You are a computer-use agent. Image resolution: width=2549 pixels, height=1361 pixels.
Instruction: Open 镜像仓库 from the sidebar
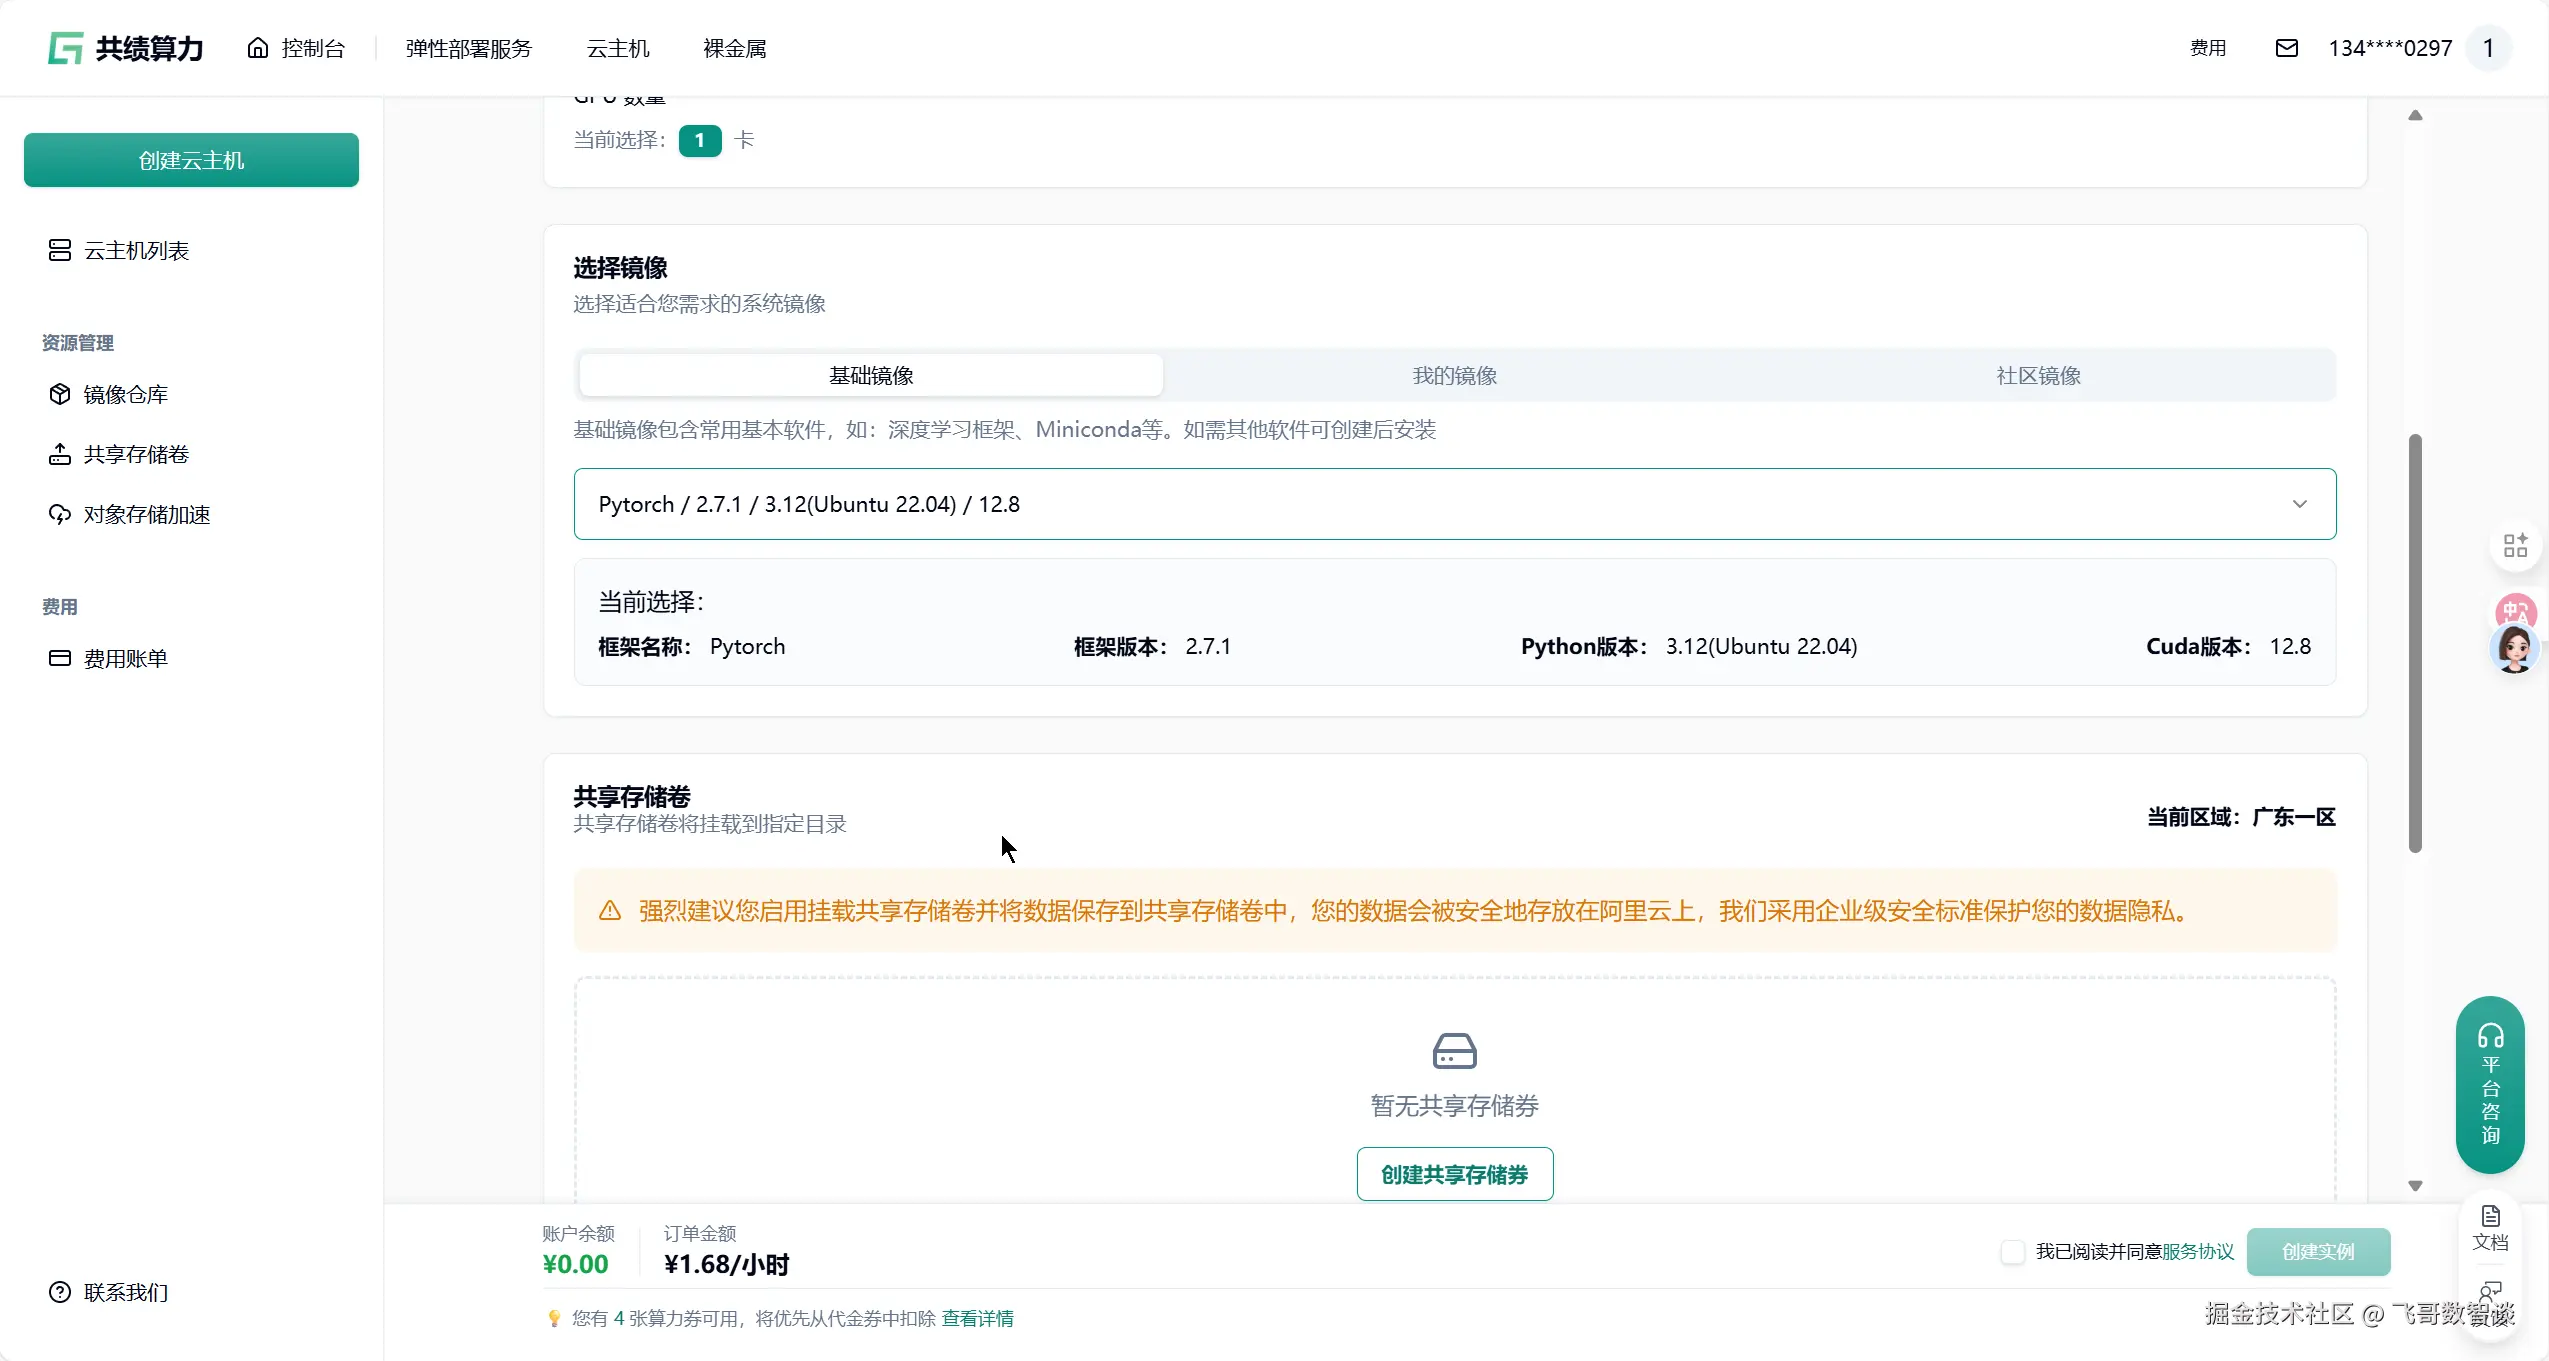125,395
